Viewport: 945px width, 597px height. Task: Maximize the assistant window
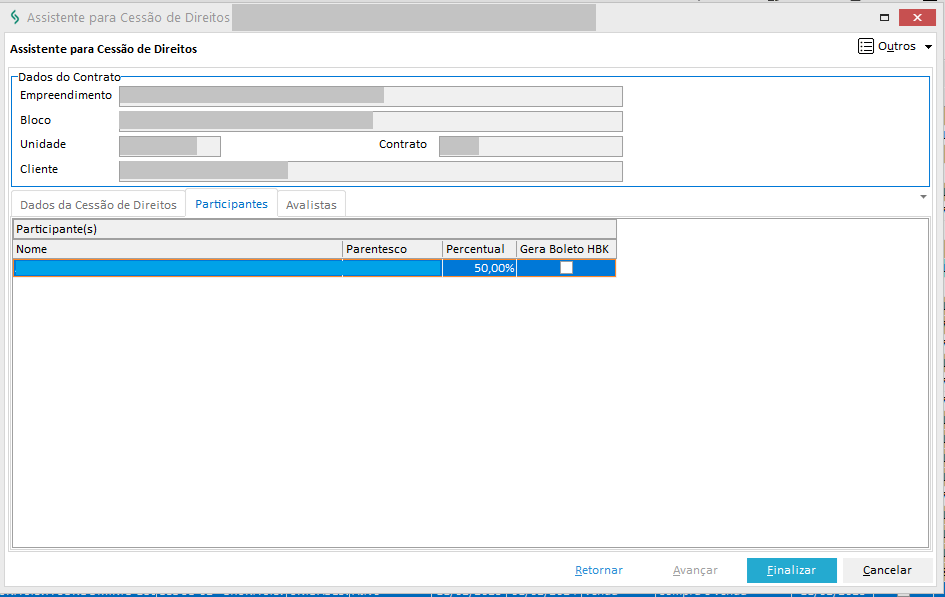tap(884, 18)
